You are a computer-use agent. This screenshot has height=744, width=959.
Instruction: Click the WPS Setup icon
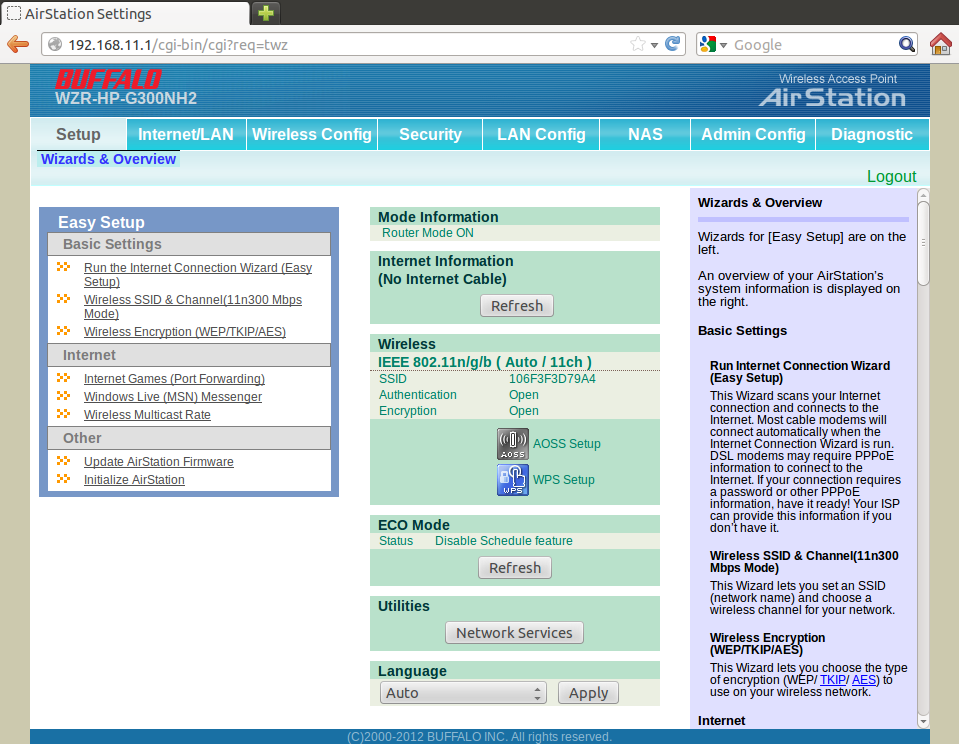(x=513, y=480)
